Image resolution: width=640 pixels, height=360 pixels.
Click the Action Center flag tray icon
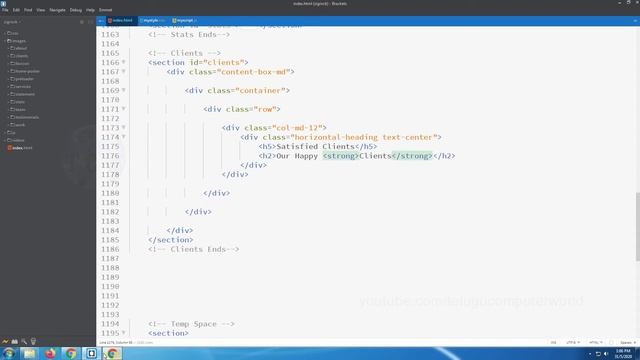[x=598, y=354]
